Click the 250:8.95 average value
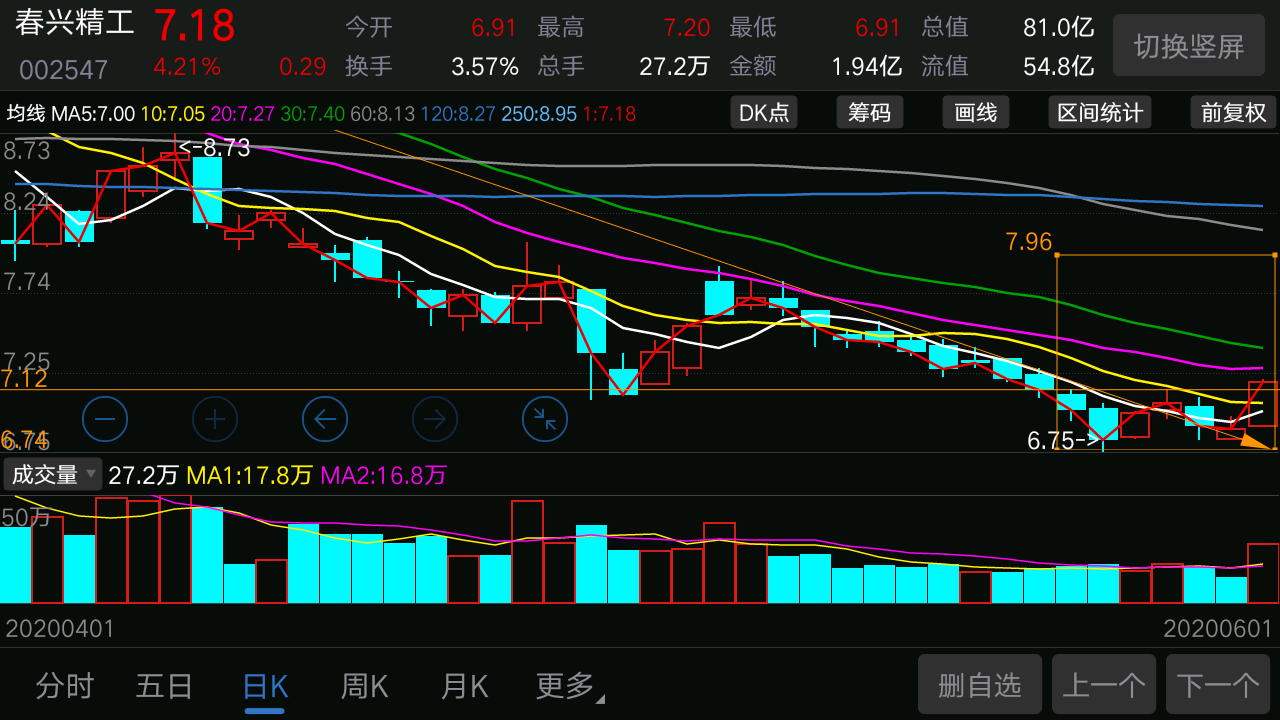The height and width of the screenshot is (720, 1280). point(539,114)
